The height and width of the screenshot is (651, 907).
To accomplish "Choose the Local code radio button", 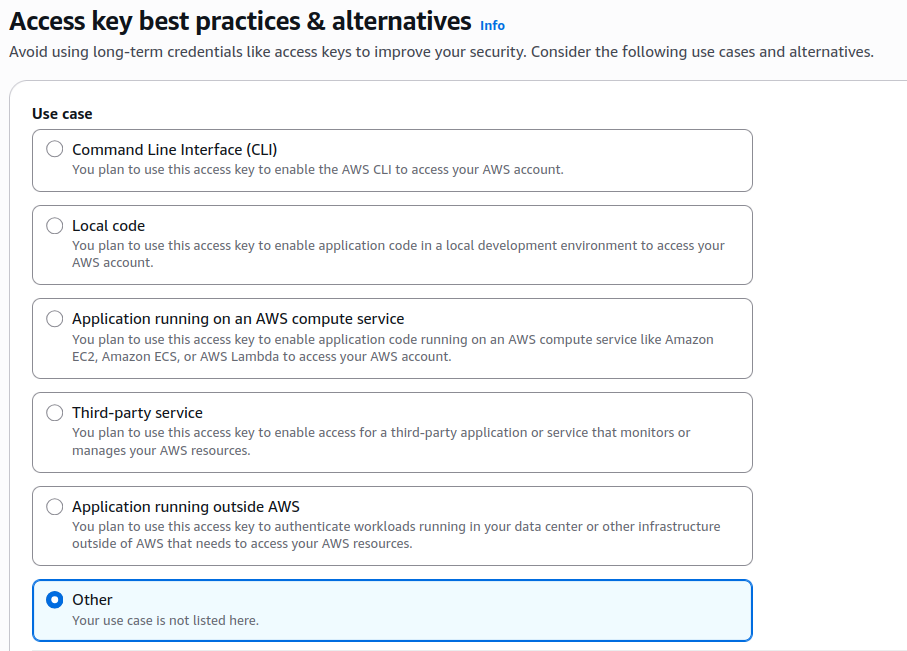I will click(x=55, y=226).
